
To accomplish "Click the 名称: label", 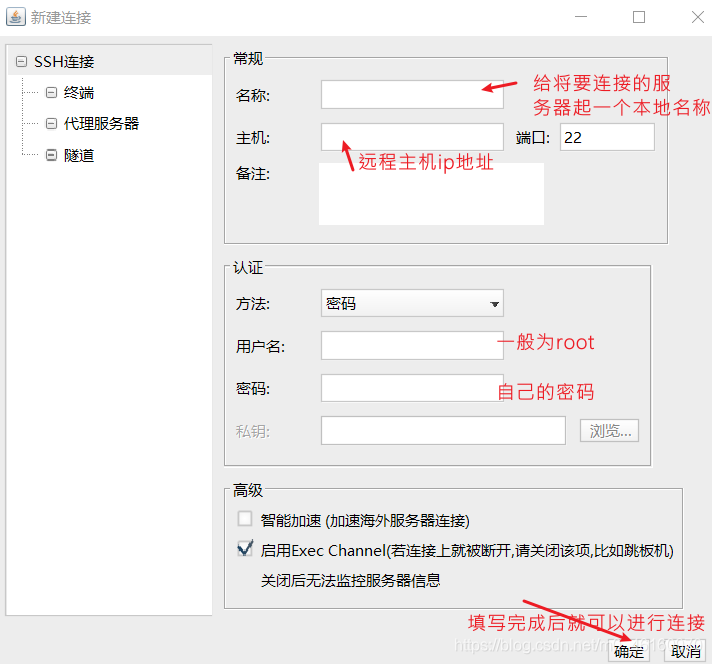I will coord(253,95).
